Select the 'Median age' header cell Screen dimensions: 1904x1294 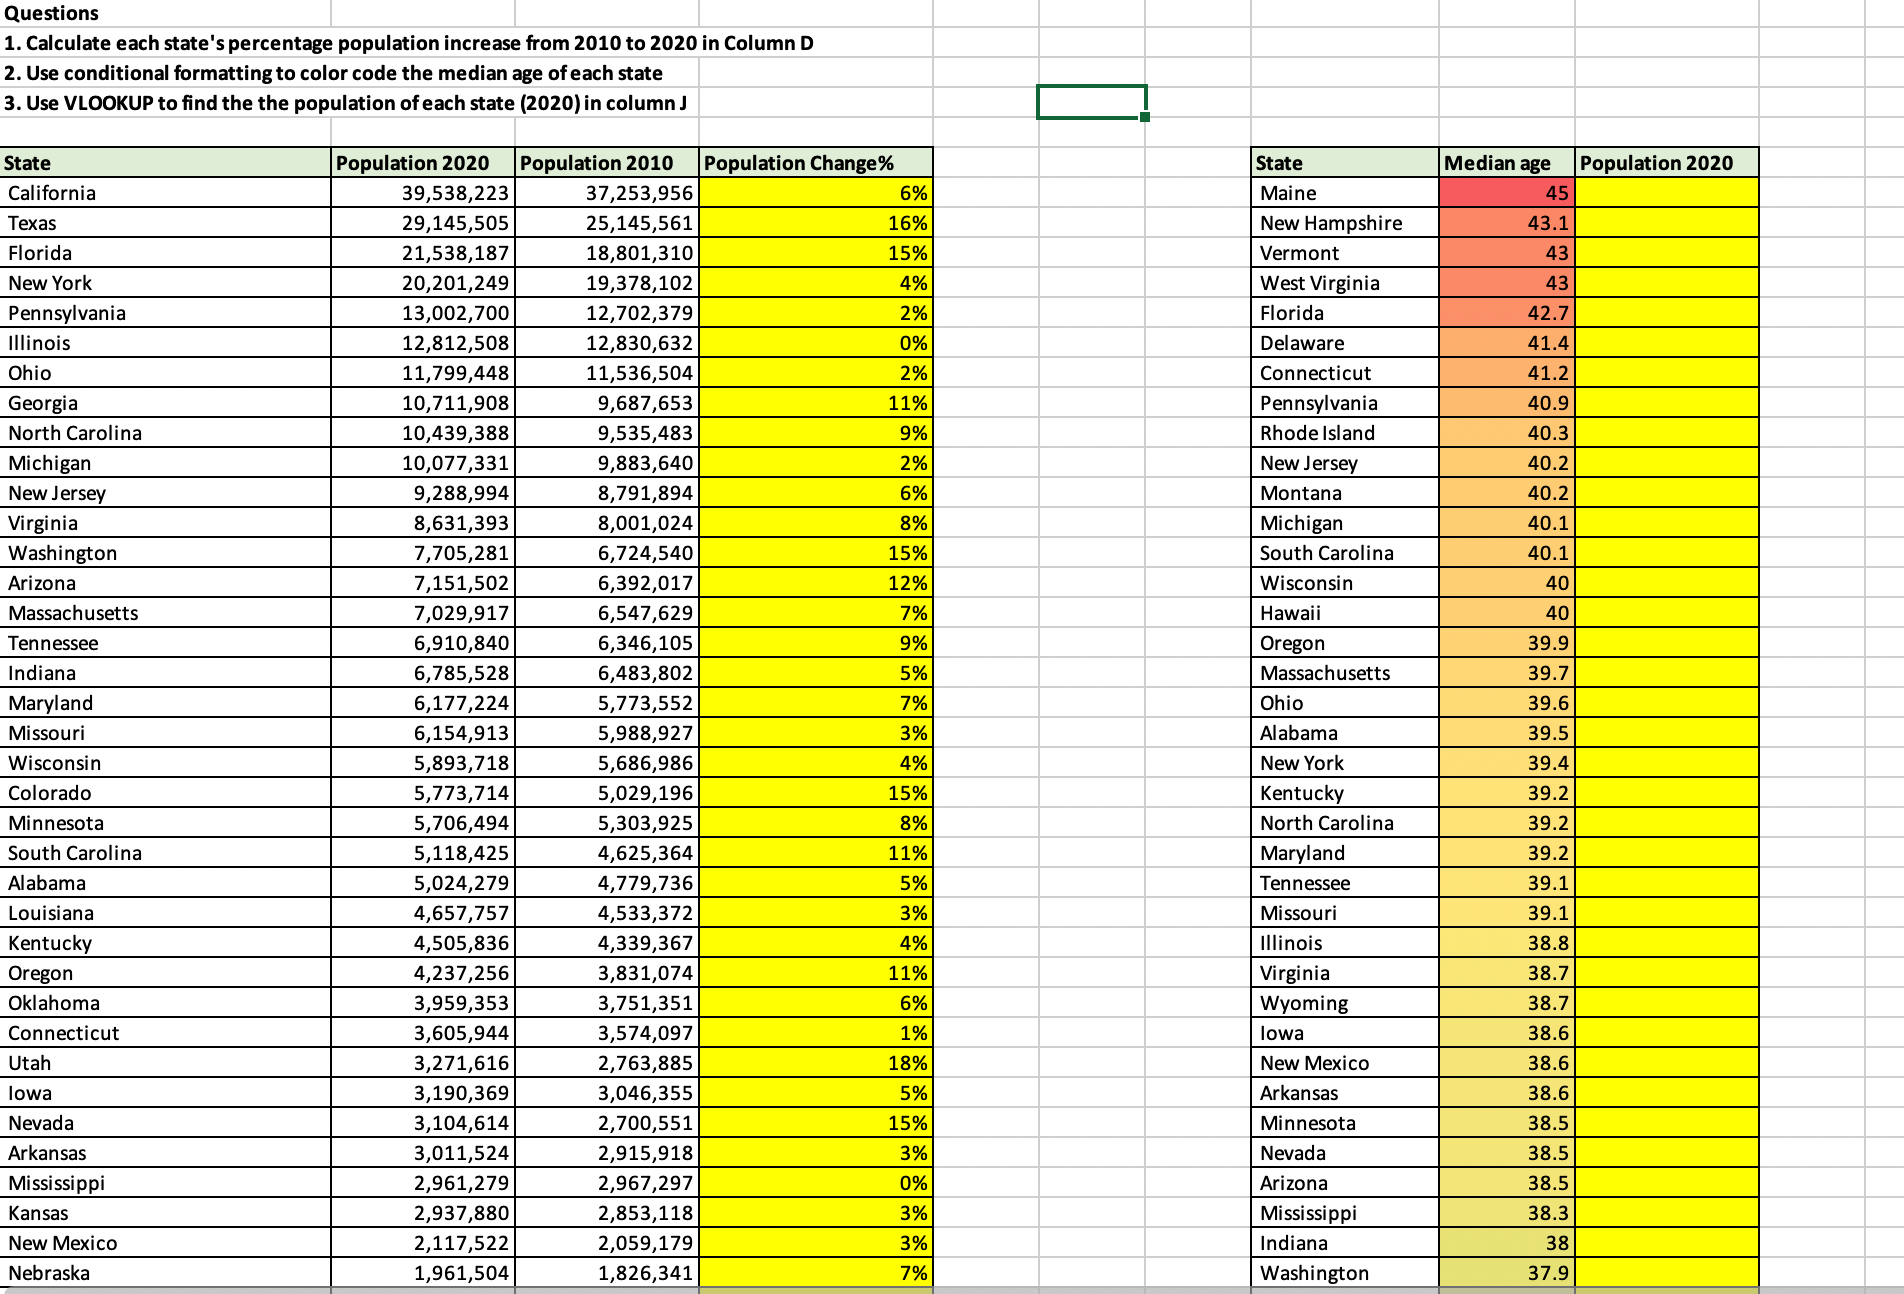(x=1507, y=162)
